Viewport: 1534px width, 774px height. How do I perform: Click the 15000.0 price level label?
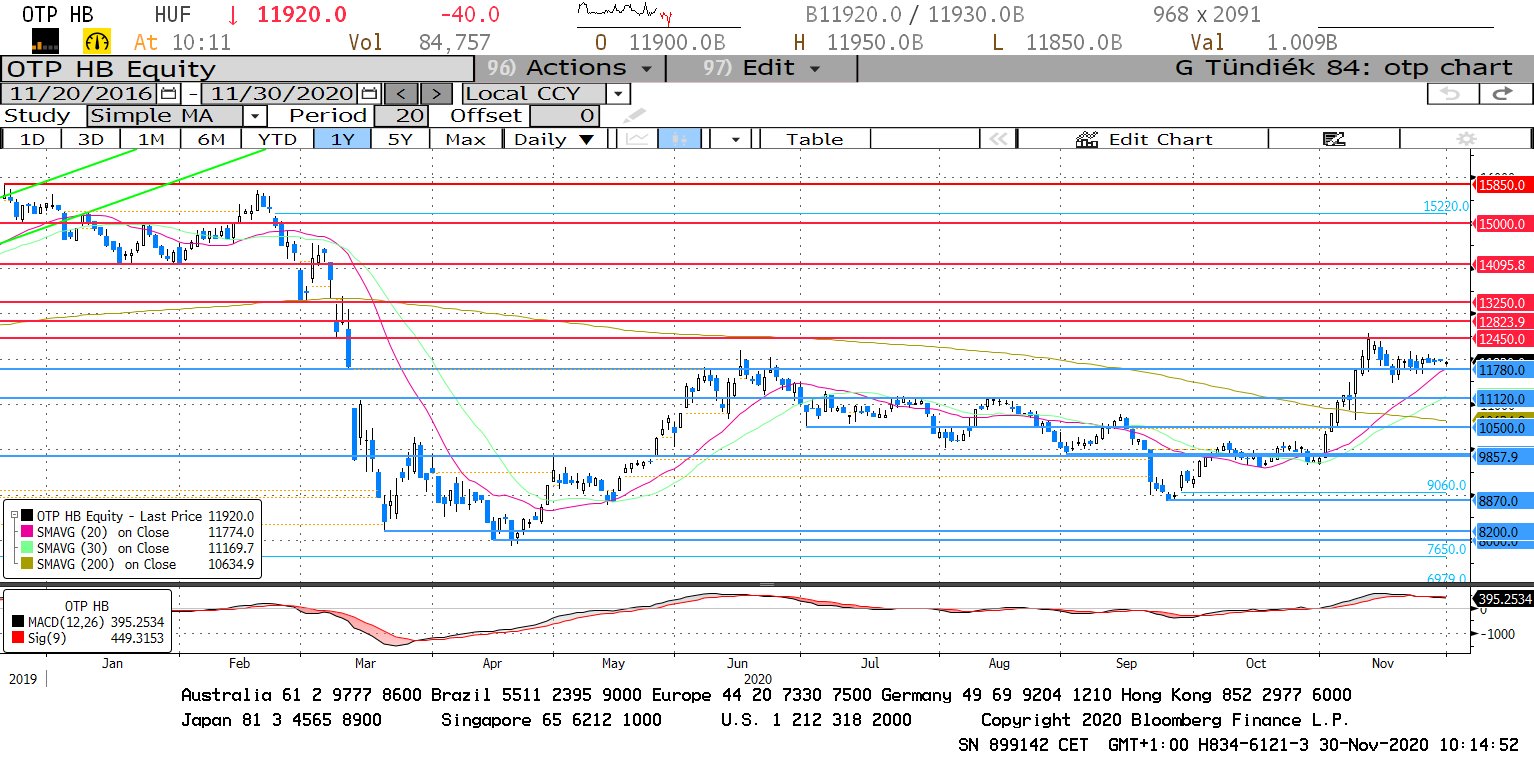pyautogui.click(x=1502, y=225)
